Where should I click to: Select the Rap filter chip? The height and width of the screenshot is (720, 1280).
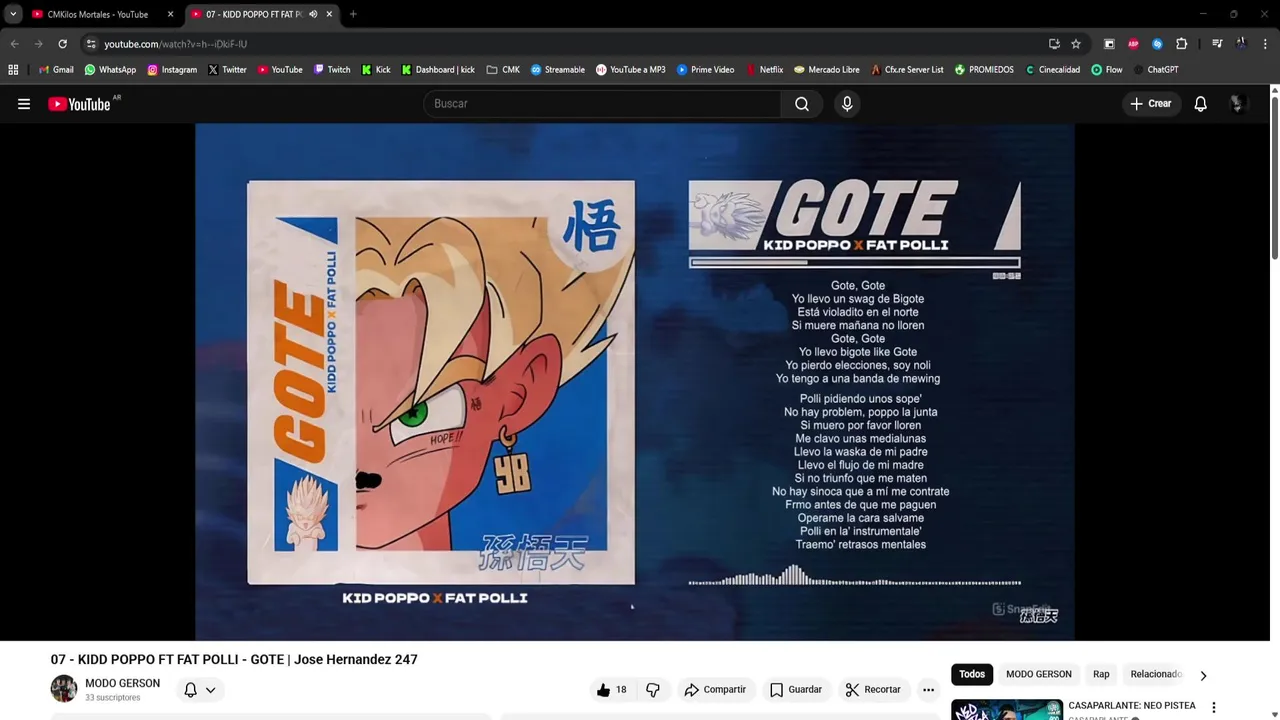tap(1101, 675)
